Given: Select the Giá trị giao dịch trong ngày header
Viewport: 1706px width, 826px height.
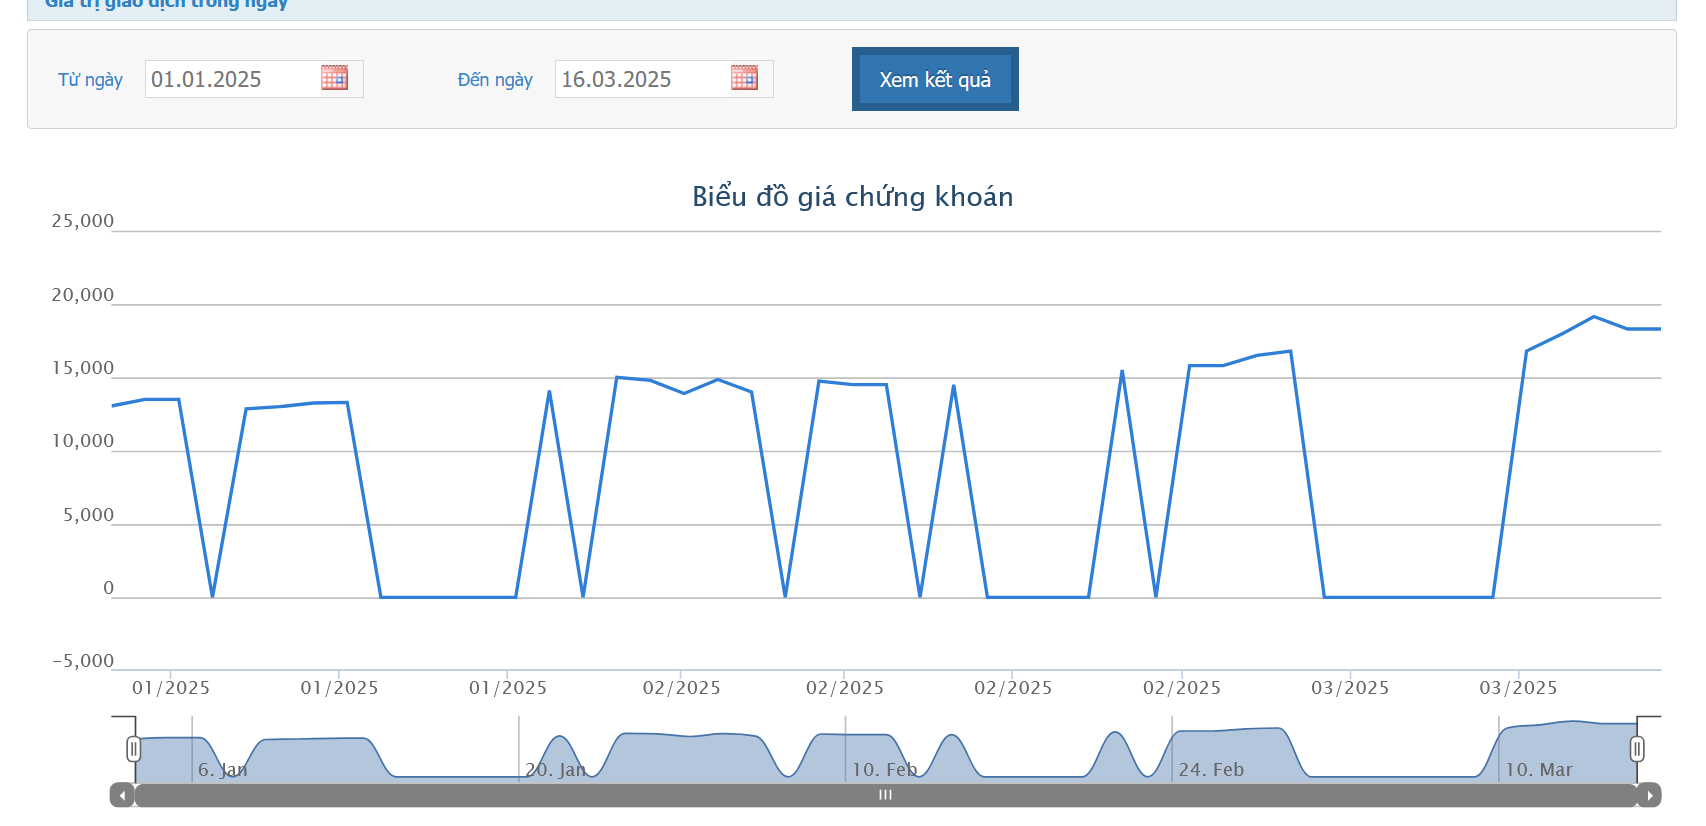Looking at the screenshot, I should coord(166,5).
